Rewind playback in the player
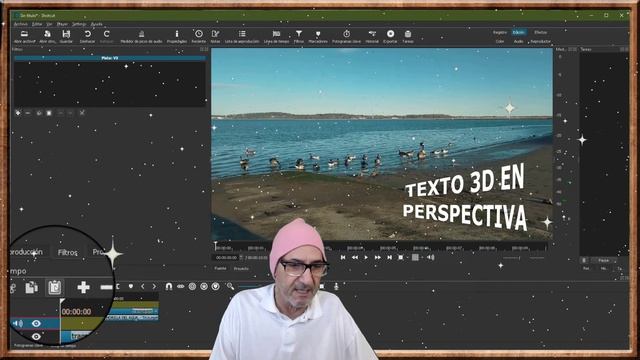The image size is (640, 360). click(x=355, y=258)
